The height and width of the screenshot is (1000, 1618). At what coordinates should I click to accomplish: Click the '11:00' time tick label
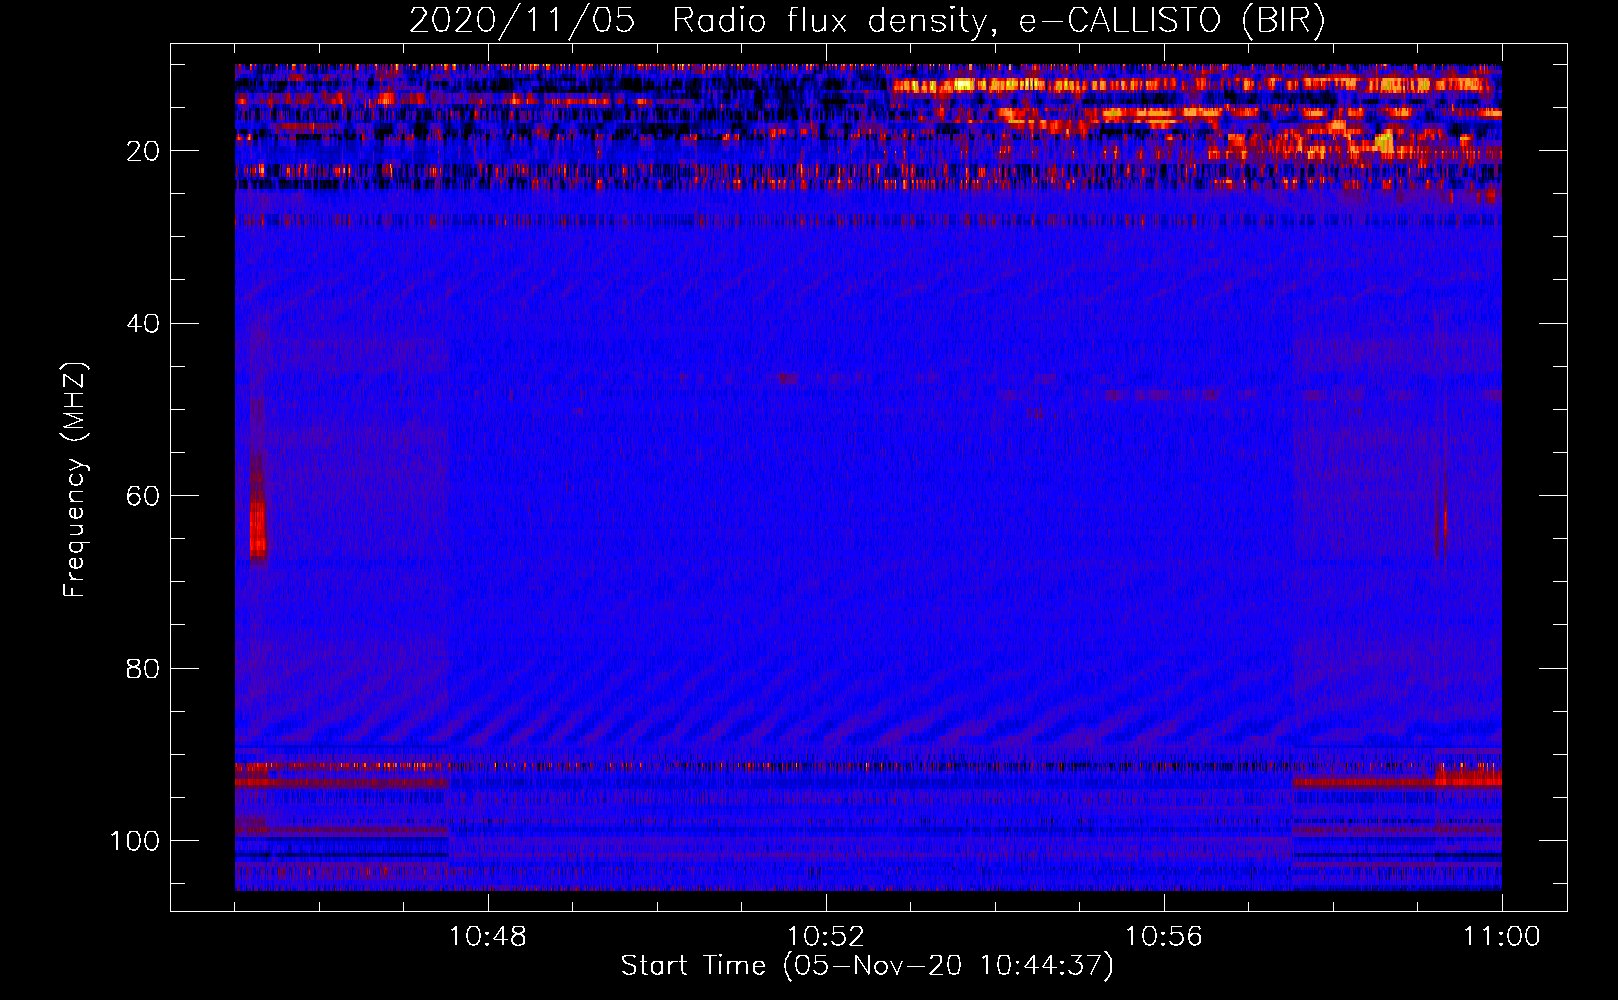point(1501,937)
